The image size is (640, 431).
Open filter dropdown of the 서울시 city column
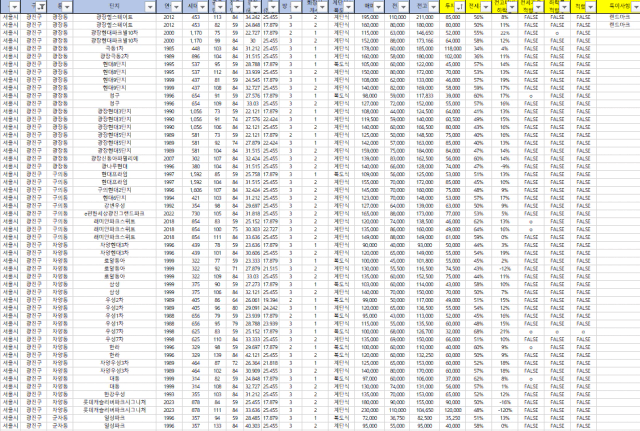(x=15, y=7)
